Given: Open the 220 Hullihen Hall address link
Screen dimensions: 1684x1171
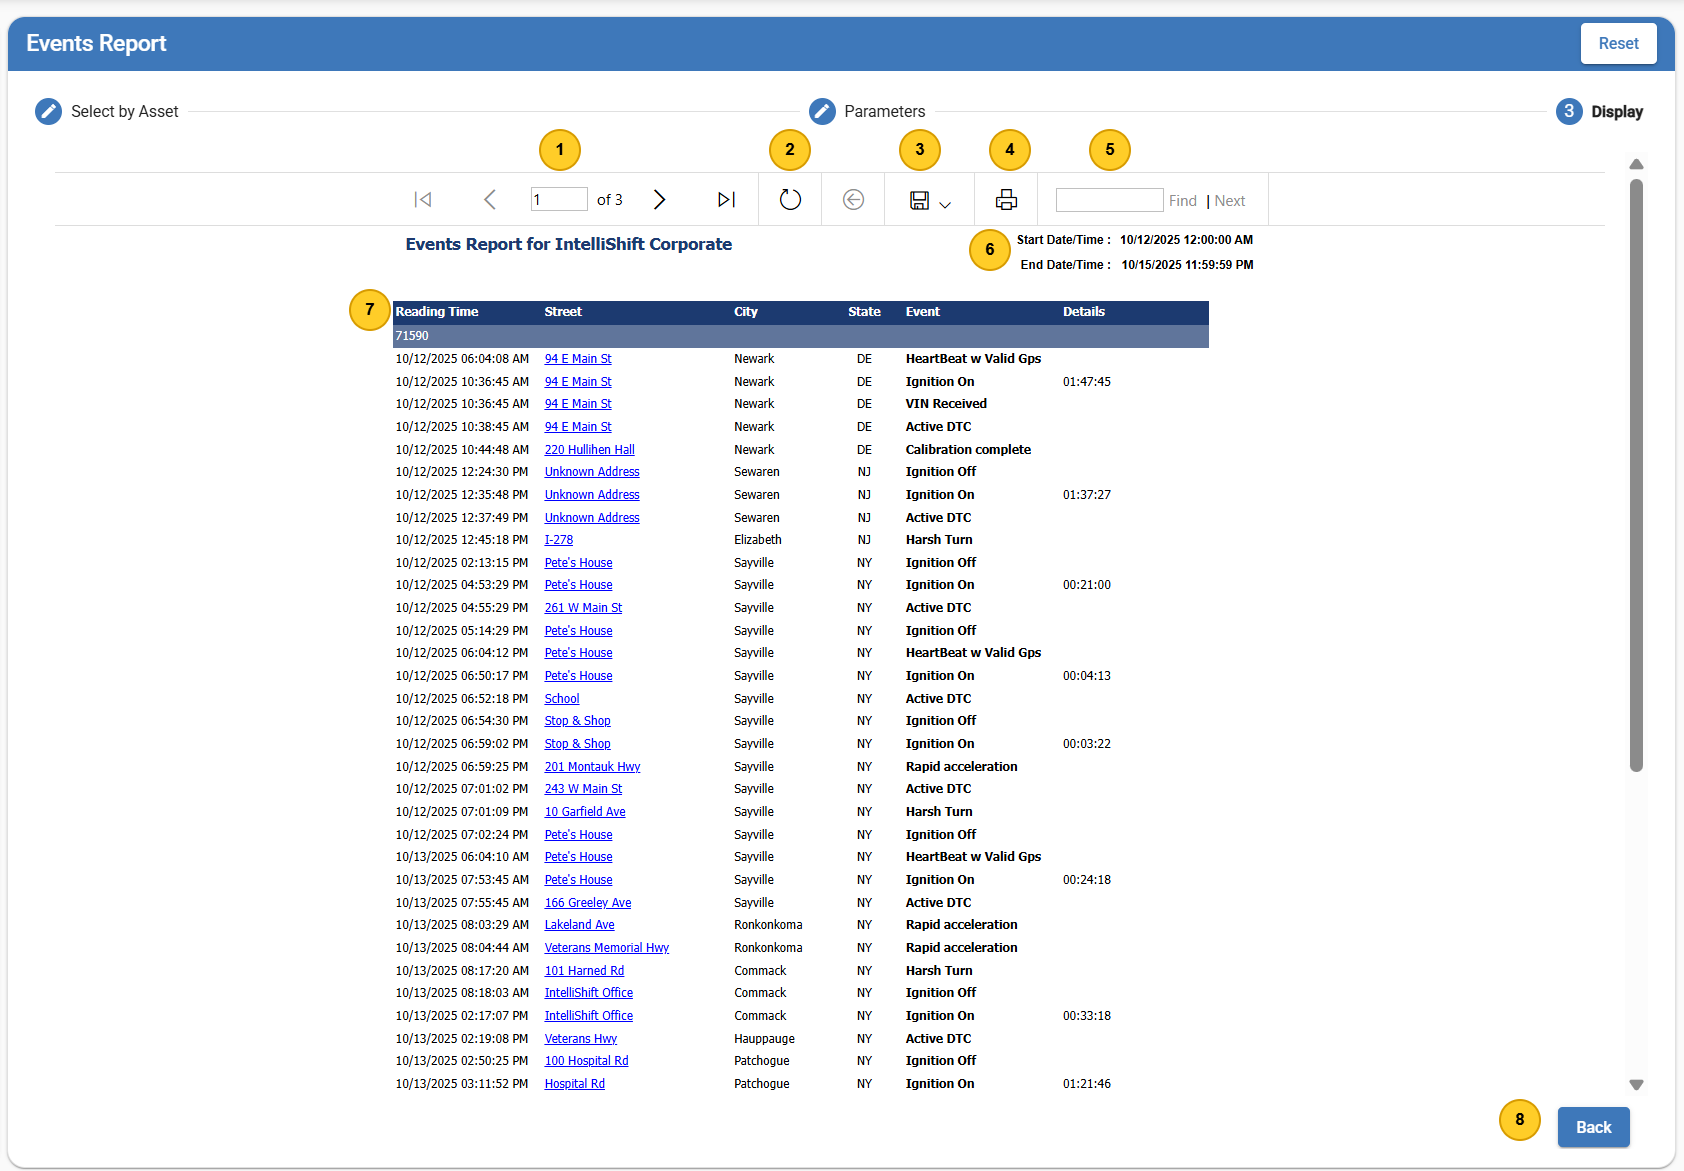Looking at the screenshot, I should 589,450.
